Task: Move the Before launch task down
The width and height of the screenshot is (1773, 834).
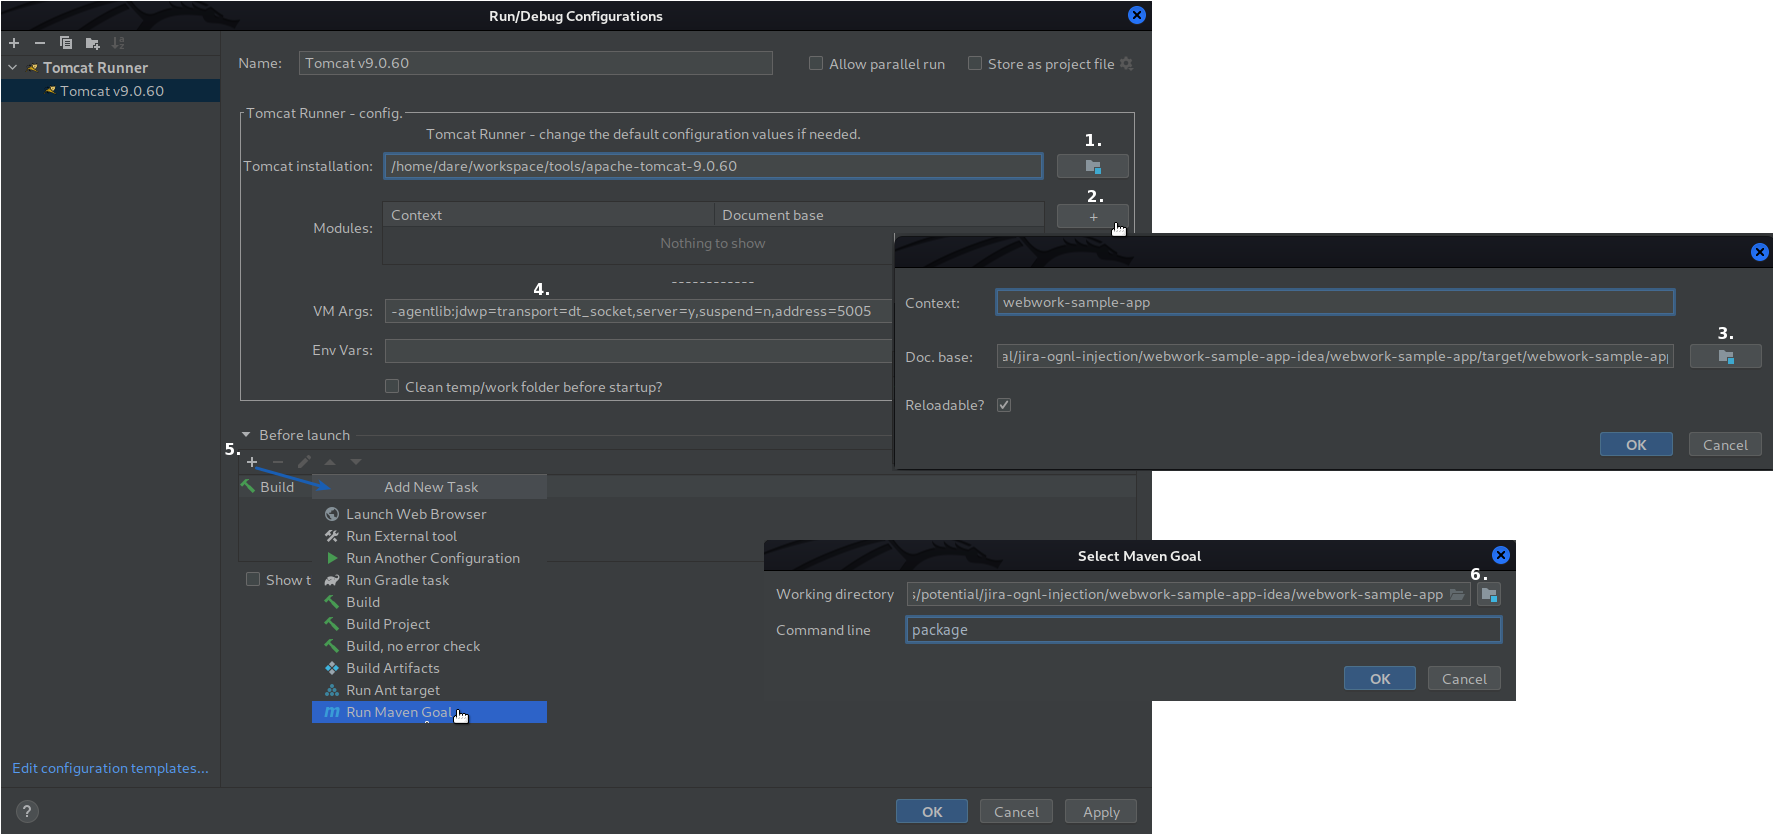Action: coord(356,462)
